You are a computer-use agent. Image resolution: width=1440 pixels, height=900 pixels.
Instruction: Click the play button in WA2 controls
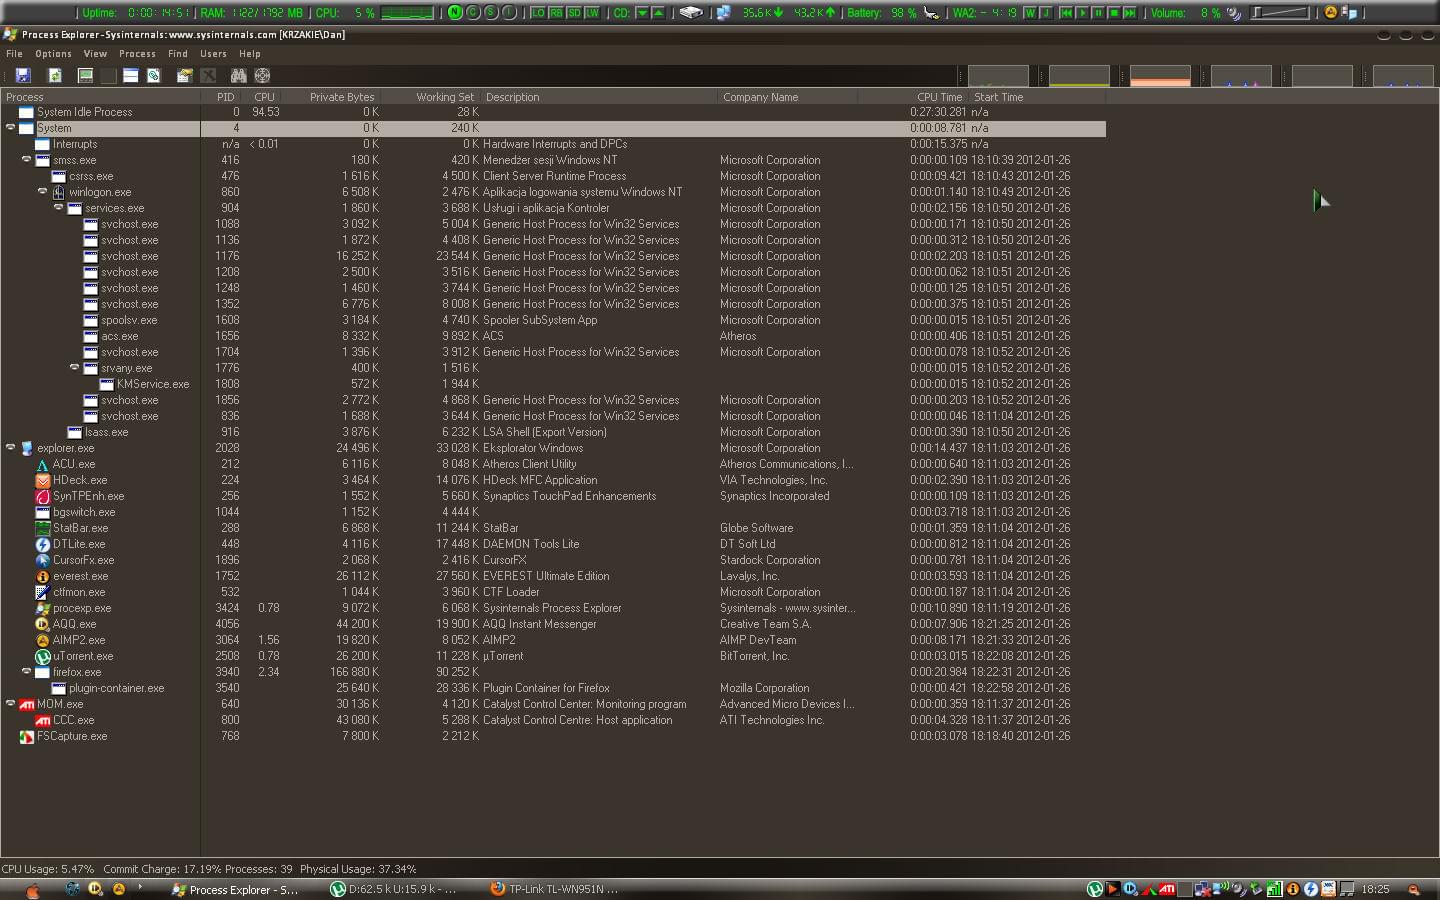pos(1081,13)
